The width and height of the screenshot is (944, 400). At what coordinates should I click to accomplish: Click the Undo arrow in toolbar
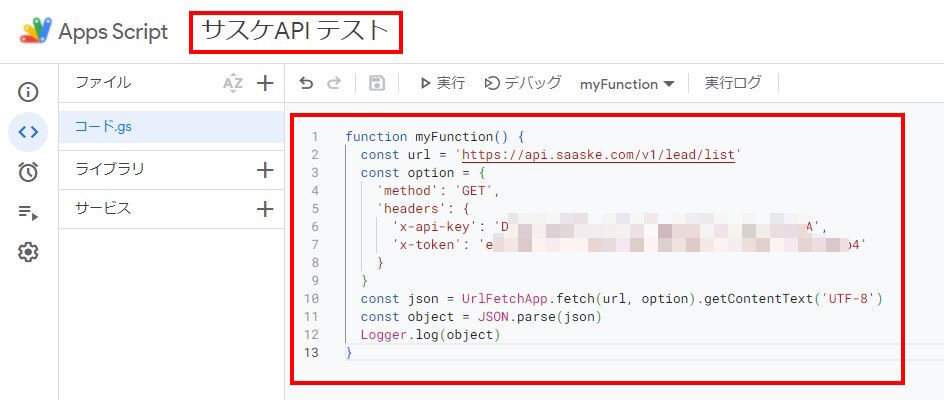pyautogui.click(x=306, y=84)
